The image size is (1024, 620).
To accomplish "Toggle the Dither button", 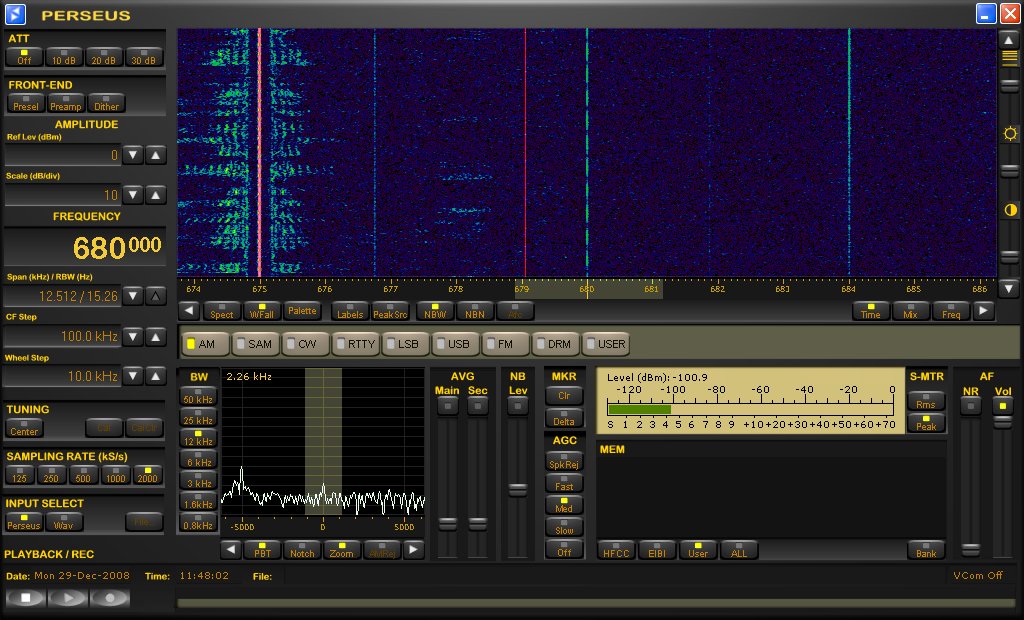I will [x=106, y=103].
